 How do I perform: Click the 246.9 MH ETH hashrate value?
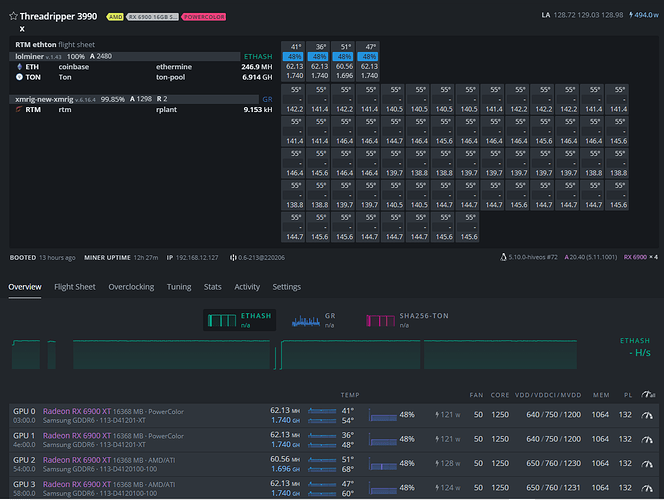point(257,67)
